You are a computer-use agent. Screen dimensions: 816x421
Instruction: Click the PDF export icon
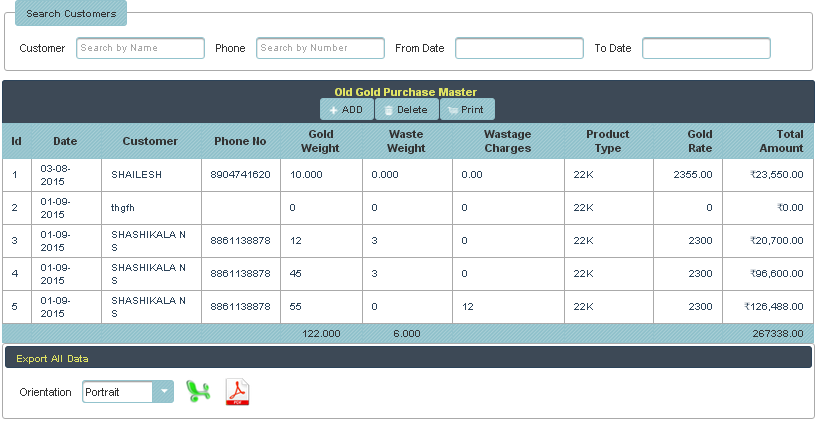tap(237, 392)
